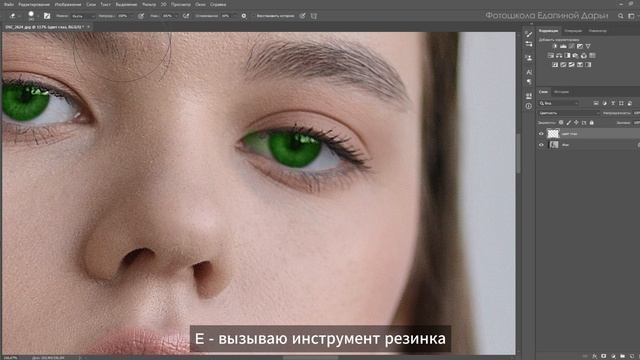Hide the Фон background layer
Image resolution: width=640 pixels, height=360 pixels.
point(542,144)
